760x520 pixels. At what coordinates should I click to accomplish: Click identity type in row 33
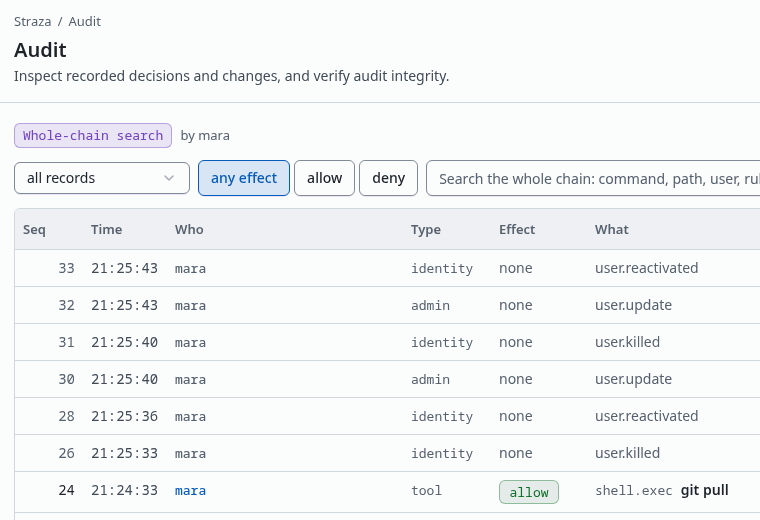tap(442, 268)
